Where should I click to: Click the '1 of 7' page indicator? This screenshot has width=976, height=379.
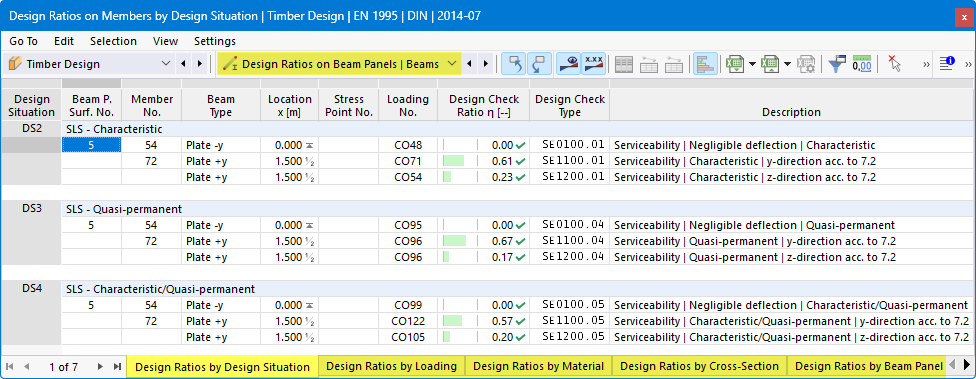[x=63, y=367]
